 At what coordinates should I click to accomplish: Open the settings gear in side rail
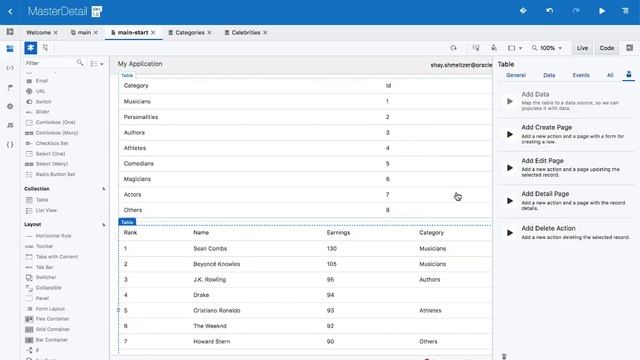[10, 106]
